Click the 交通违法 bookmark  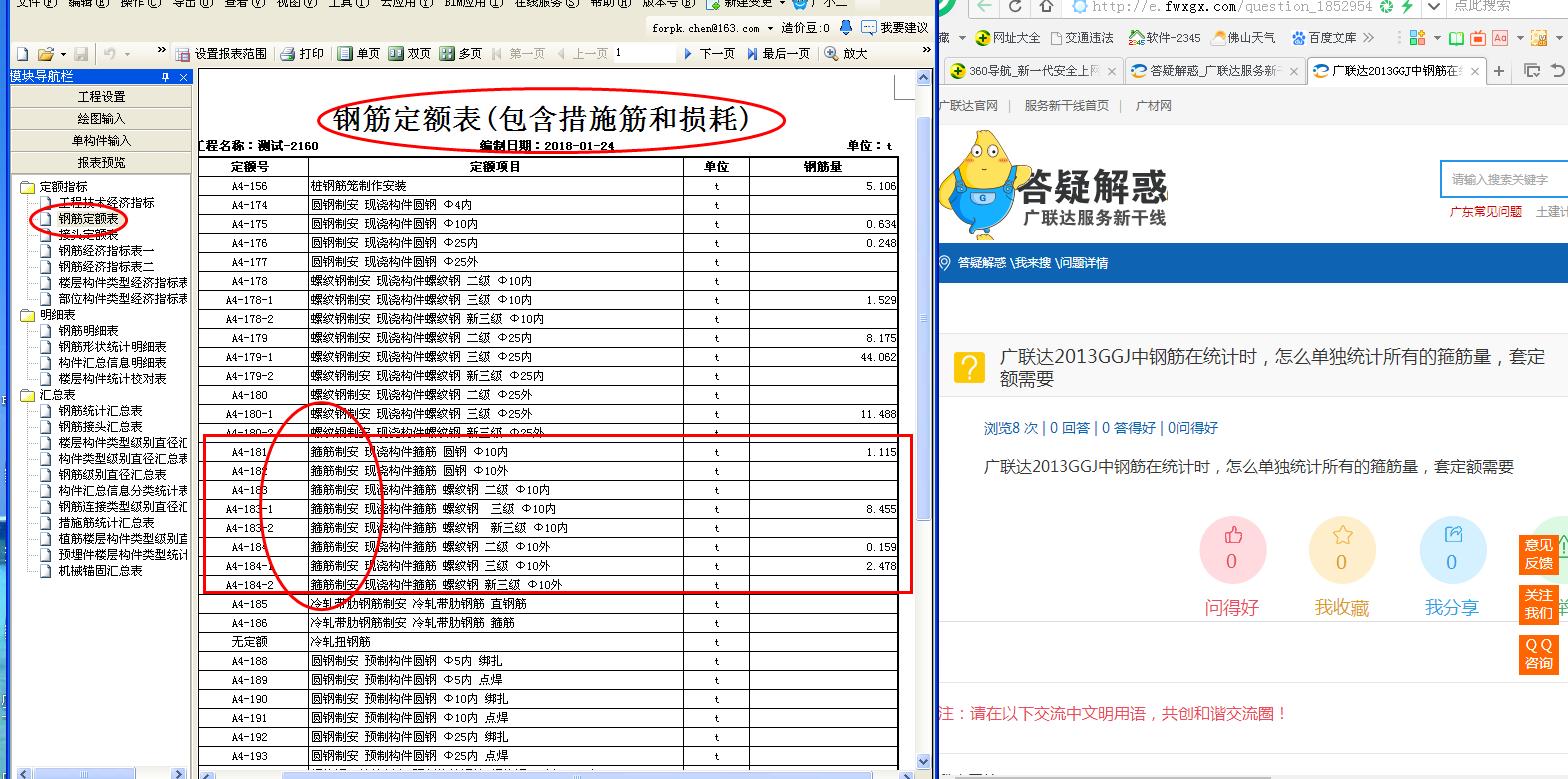[x=1080, y=37]
